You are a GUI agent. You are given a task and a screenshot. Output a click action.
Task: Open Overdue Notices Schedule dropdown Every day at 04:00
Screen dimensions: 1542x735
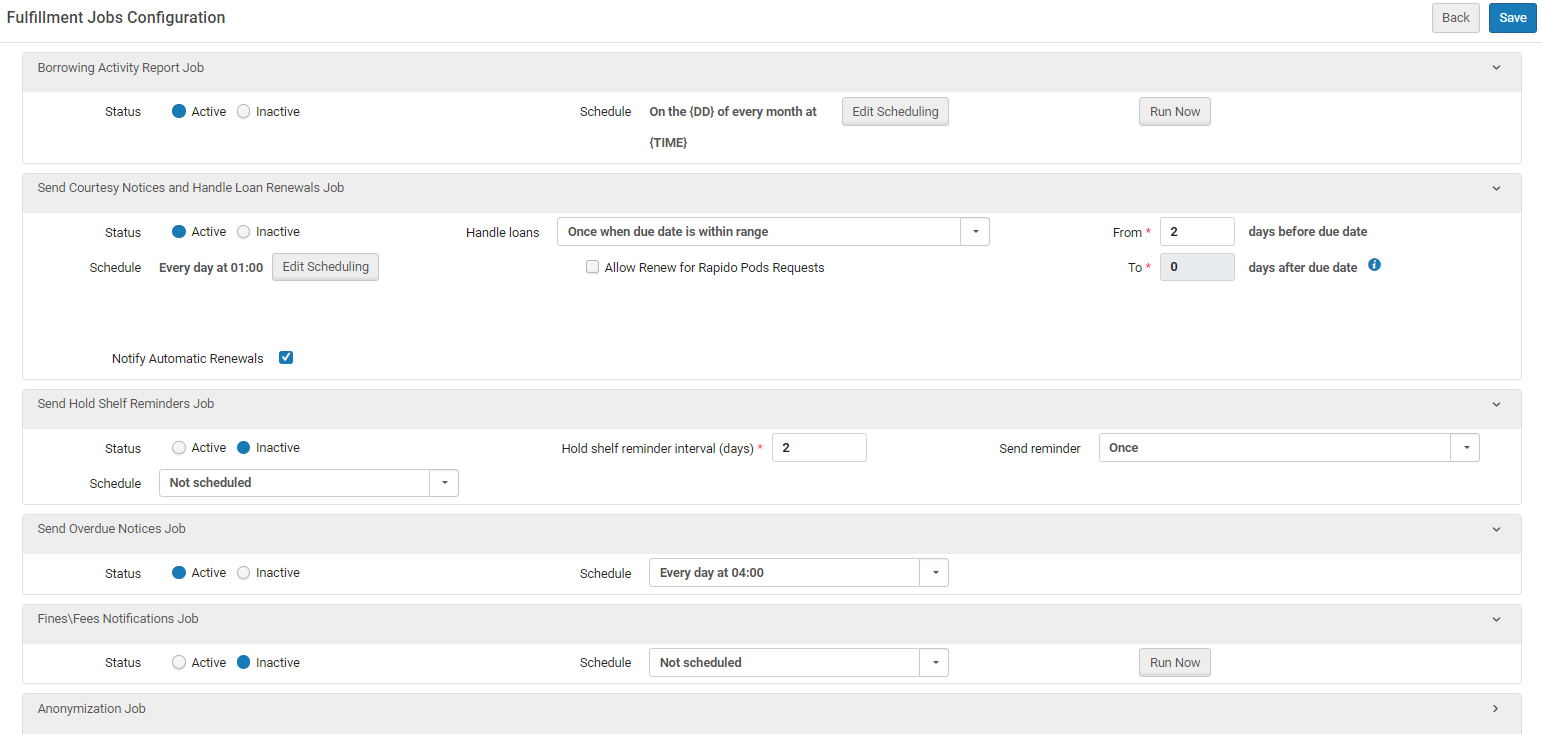799,573
